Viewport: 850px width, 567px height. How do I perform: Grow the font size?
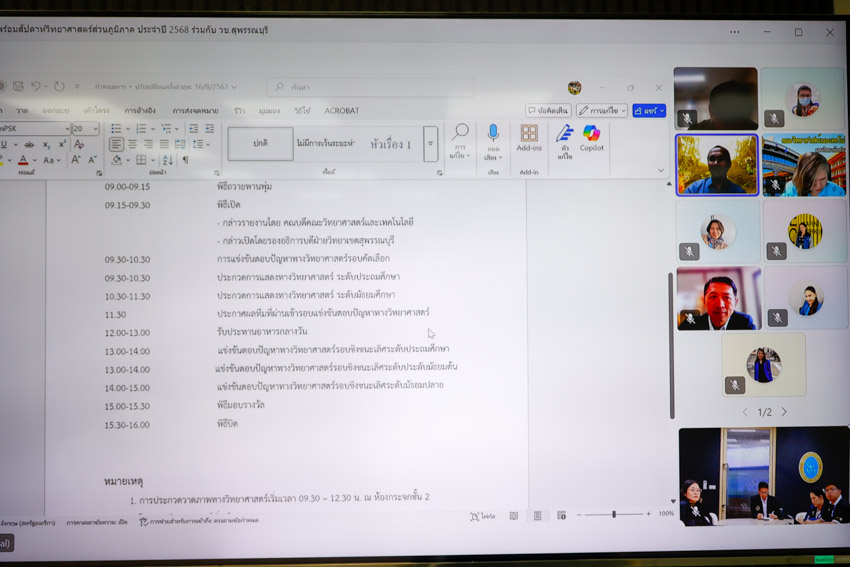[x=76, y=160]
